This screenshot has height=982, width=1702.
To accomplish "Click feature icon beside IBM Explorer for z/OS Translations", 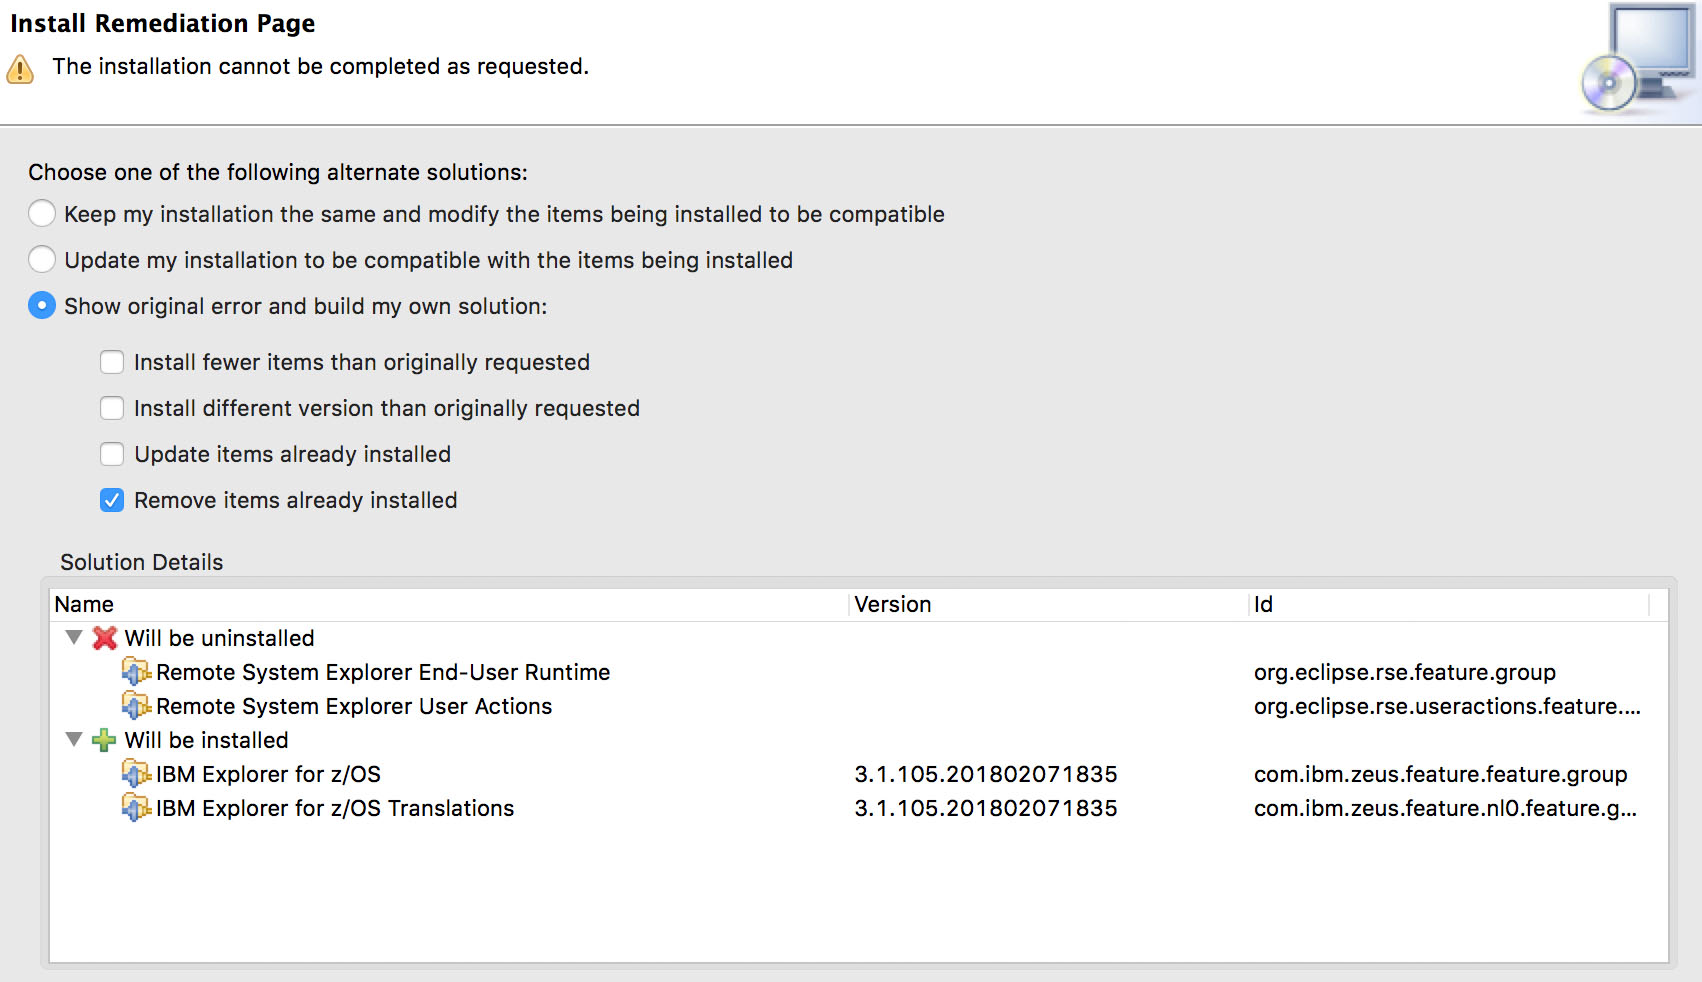I will (x=136, y=808).
